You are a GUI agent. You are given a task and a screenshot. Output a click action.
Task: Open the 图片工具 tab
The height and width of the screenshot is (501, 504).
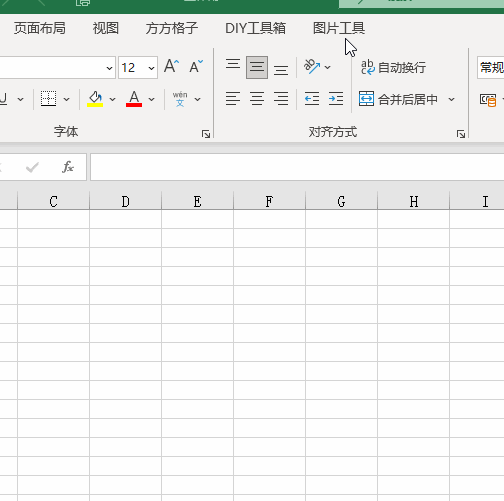tap(339, 28)
